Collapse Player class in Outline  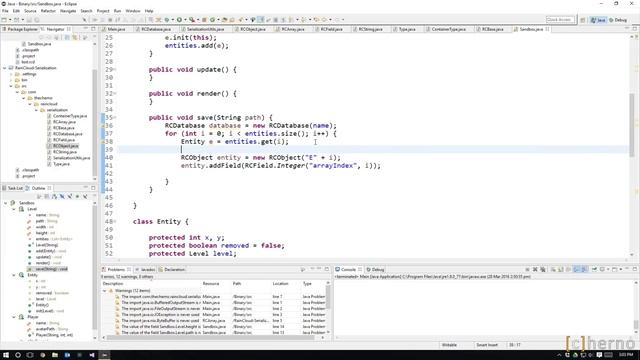click(x=14, y=317)
